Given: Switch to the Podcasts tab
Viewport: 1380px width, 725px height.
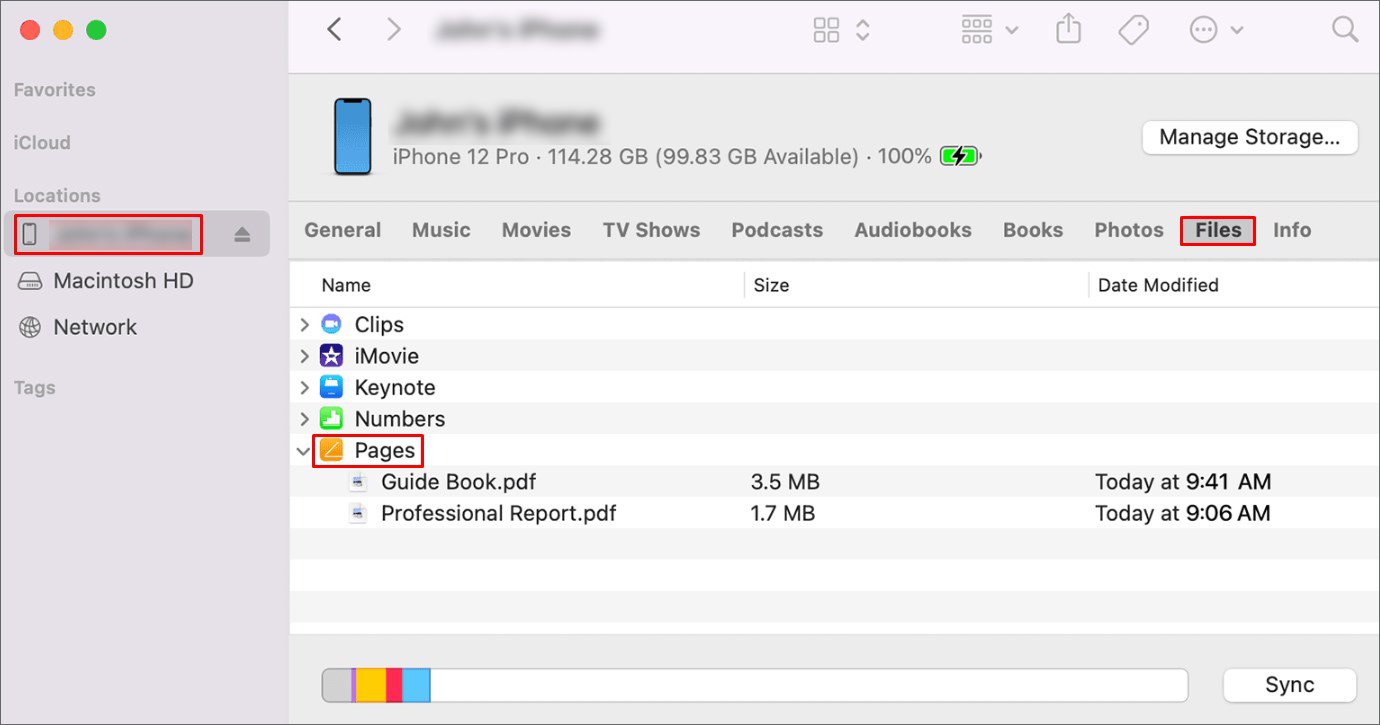Looking at the screenshot, I should pyautogui.click(x=777, y=230).
